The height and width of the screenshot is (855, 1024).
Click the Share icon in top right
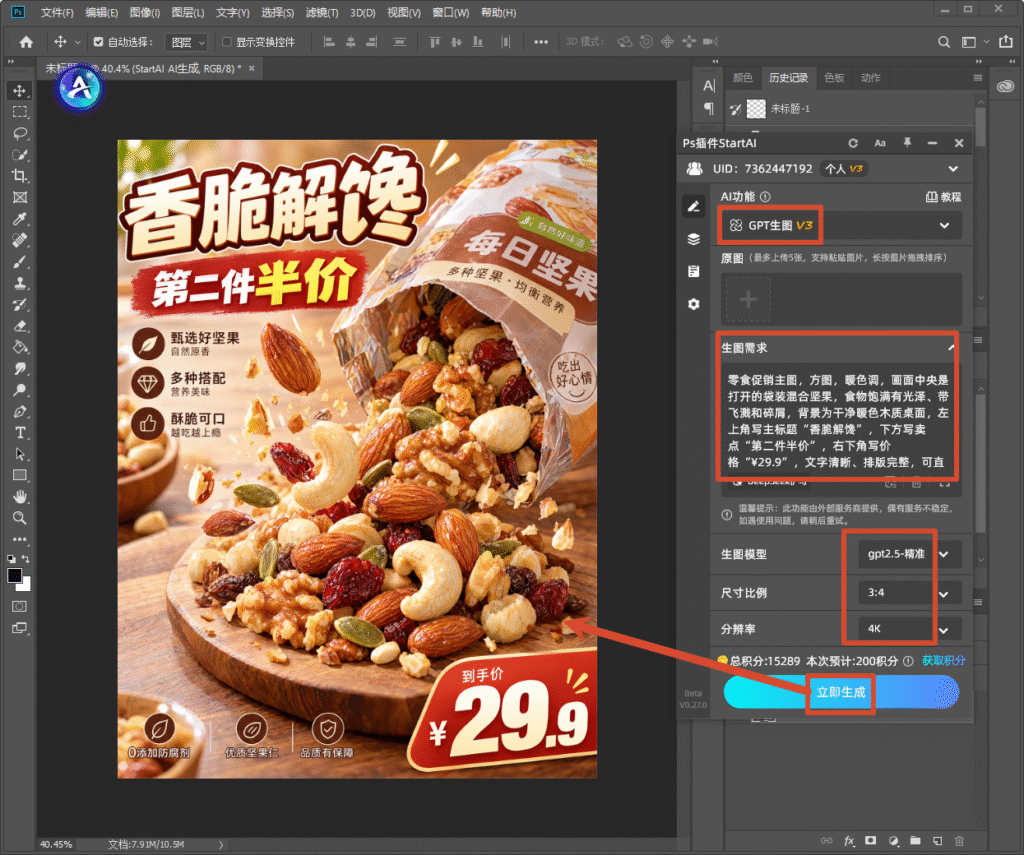(1006, 42)
